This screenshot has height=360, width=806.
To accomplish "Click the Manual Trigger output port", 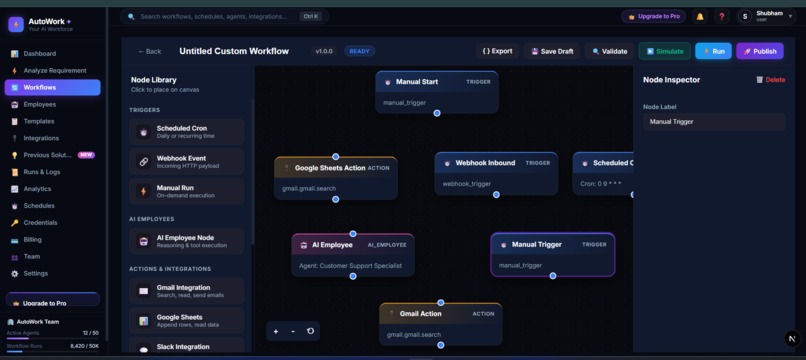I will 553,276.
